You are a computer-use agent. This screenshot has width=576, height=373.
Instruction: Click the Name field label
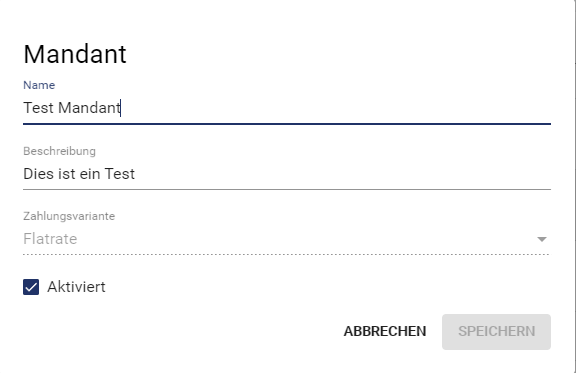click(39, 85)
